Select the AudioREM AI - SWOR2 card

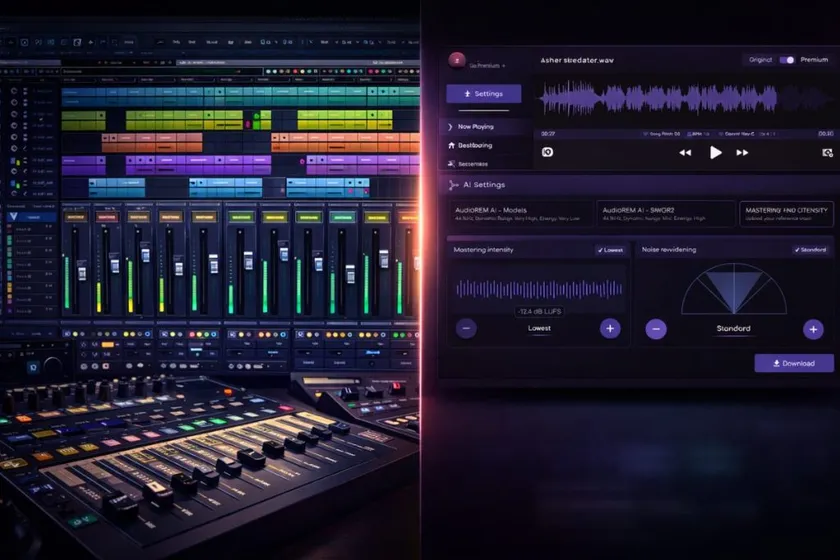click(665, 214)
